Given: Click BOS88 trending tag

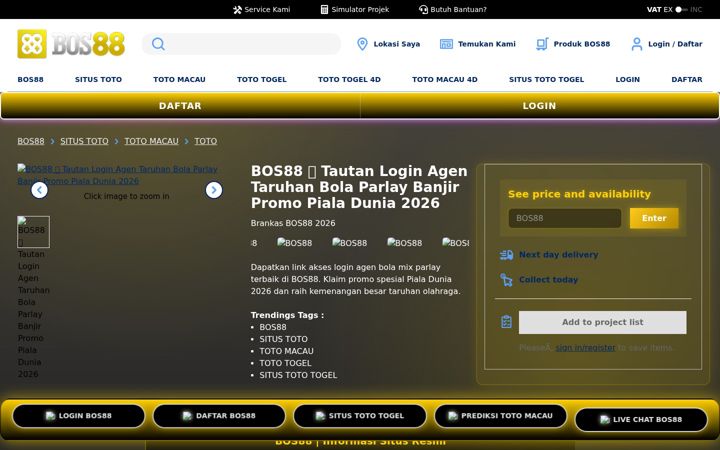Looking at the screenshot, I should click(273, 327).
